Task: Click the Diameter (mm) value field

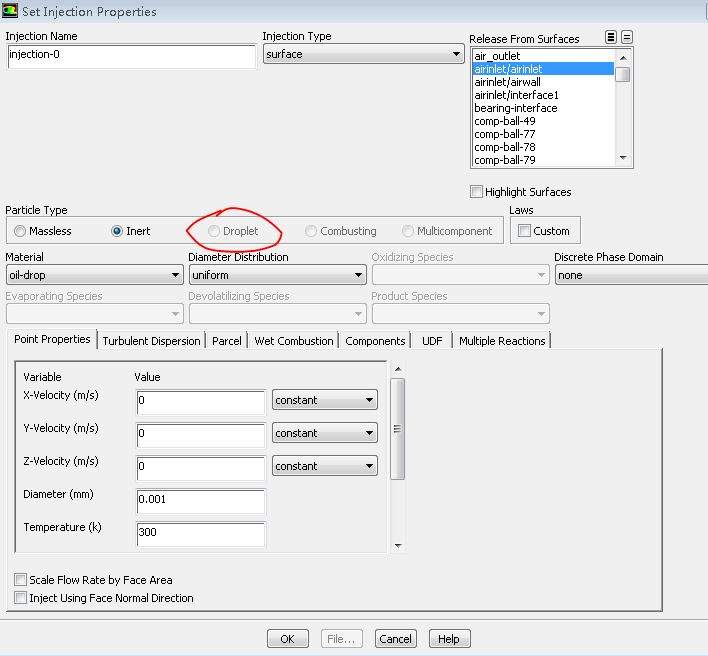Action: click(x=201, y=501)
